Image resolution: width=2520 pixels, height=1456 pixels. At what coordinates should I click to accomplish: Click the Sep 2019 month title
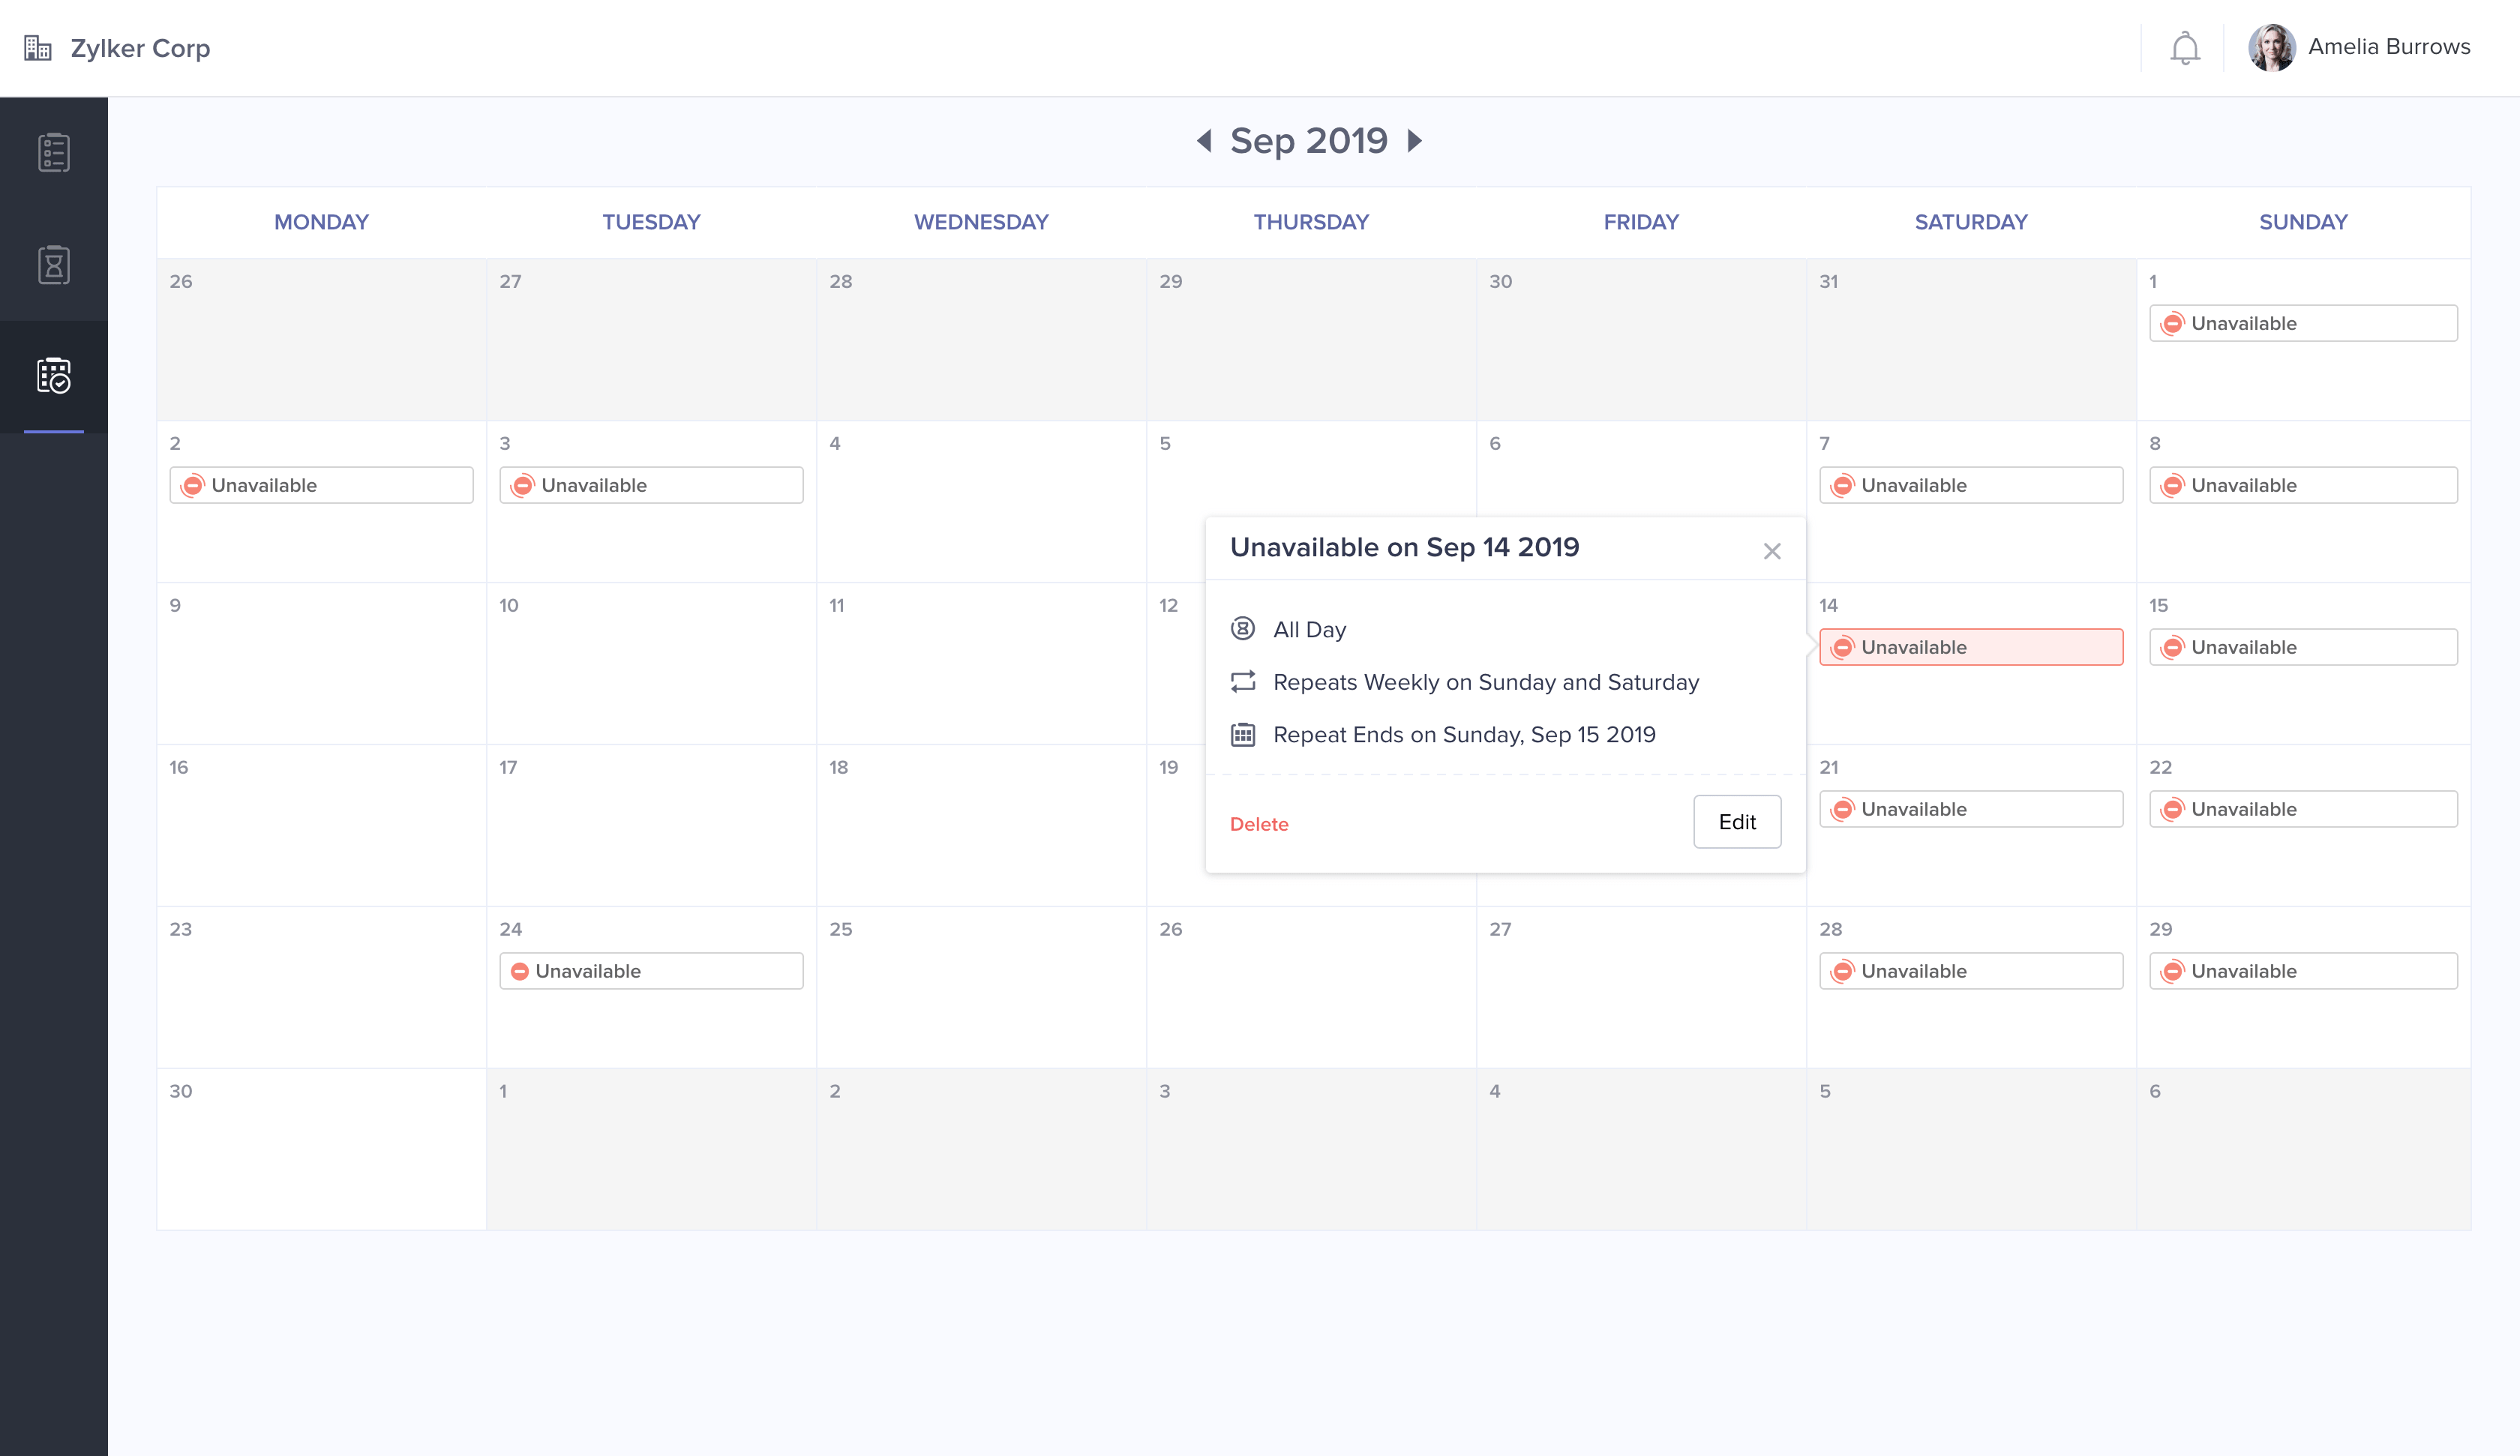(x=1309, y=141)
